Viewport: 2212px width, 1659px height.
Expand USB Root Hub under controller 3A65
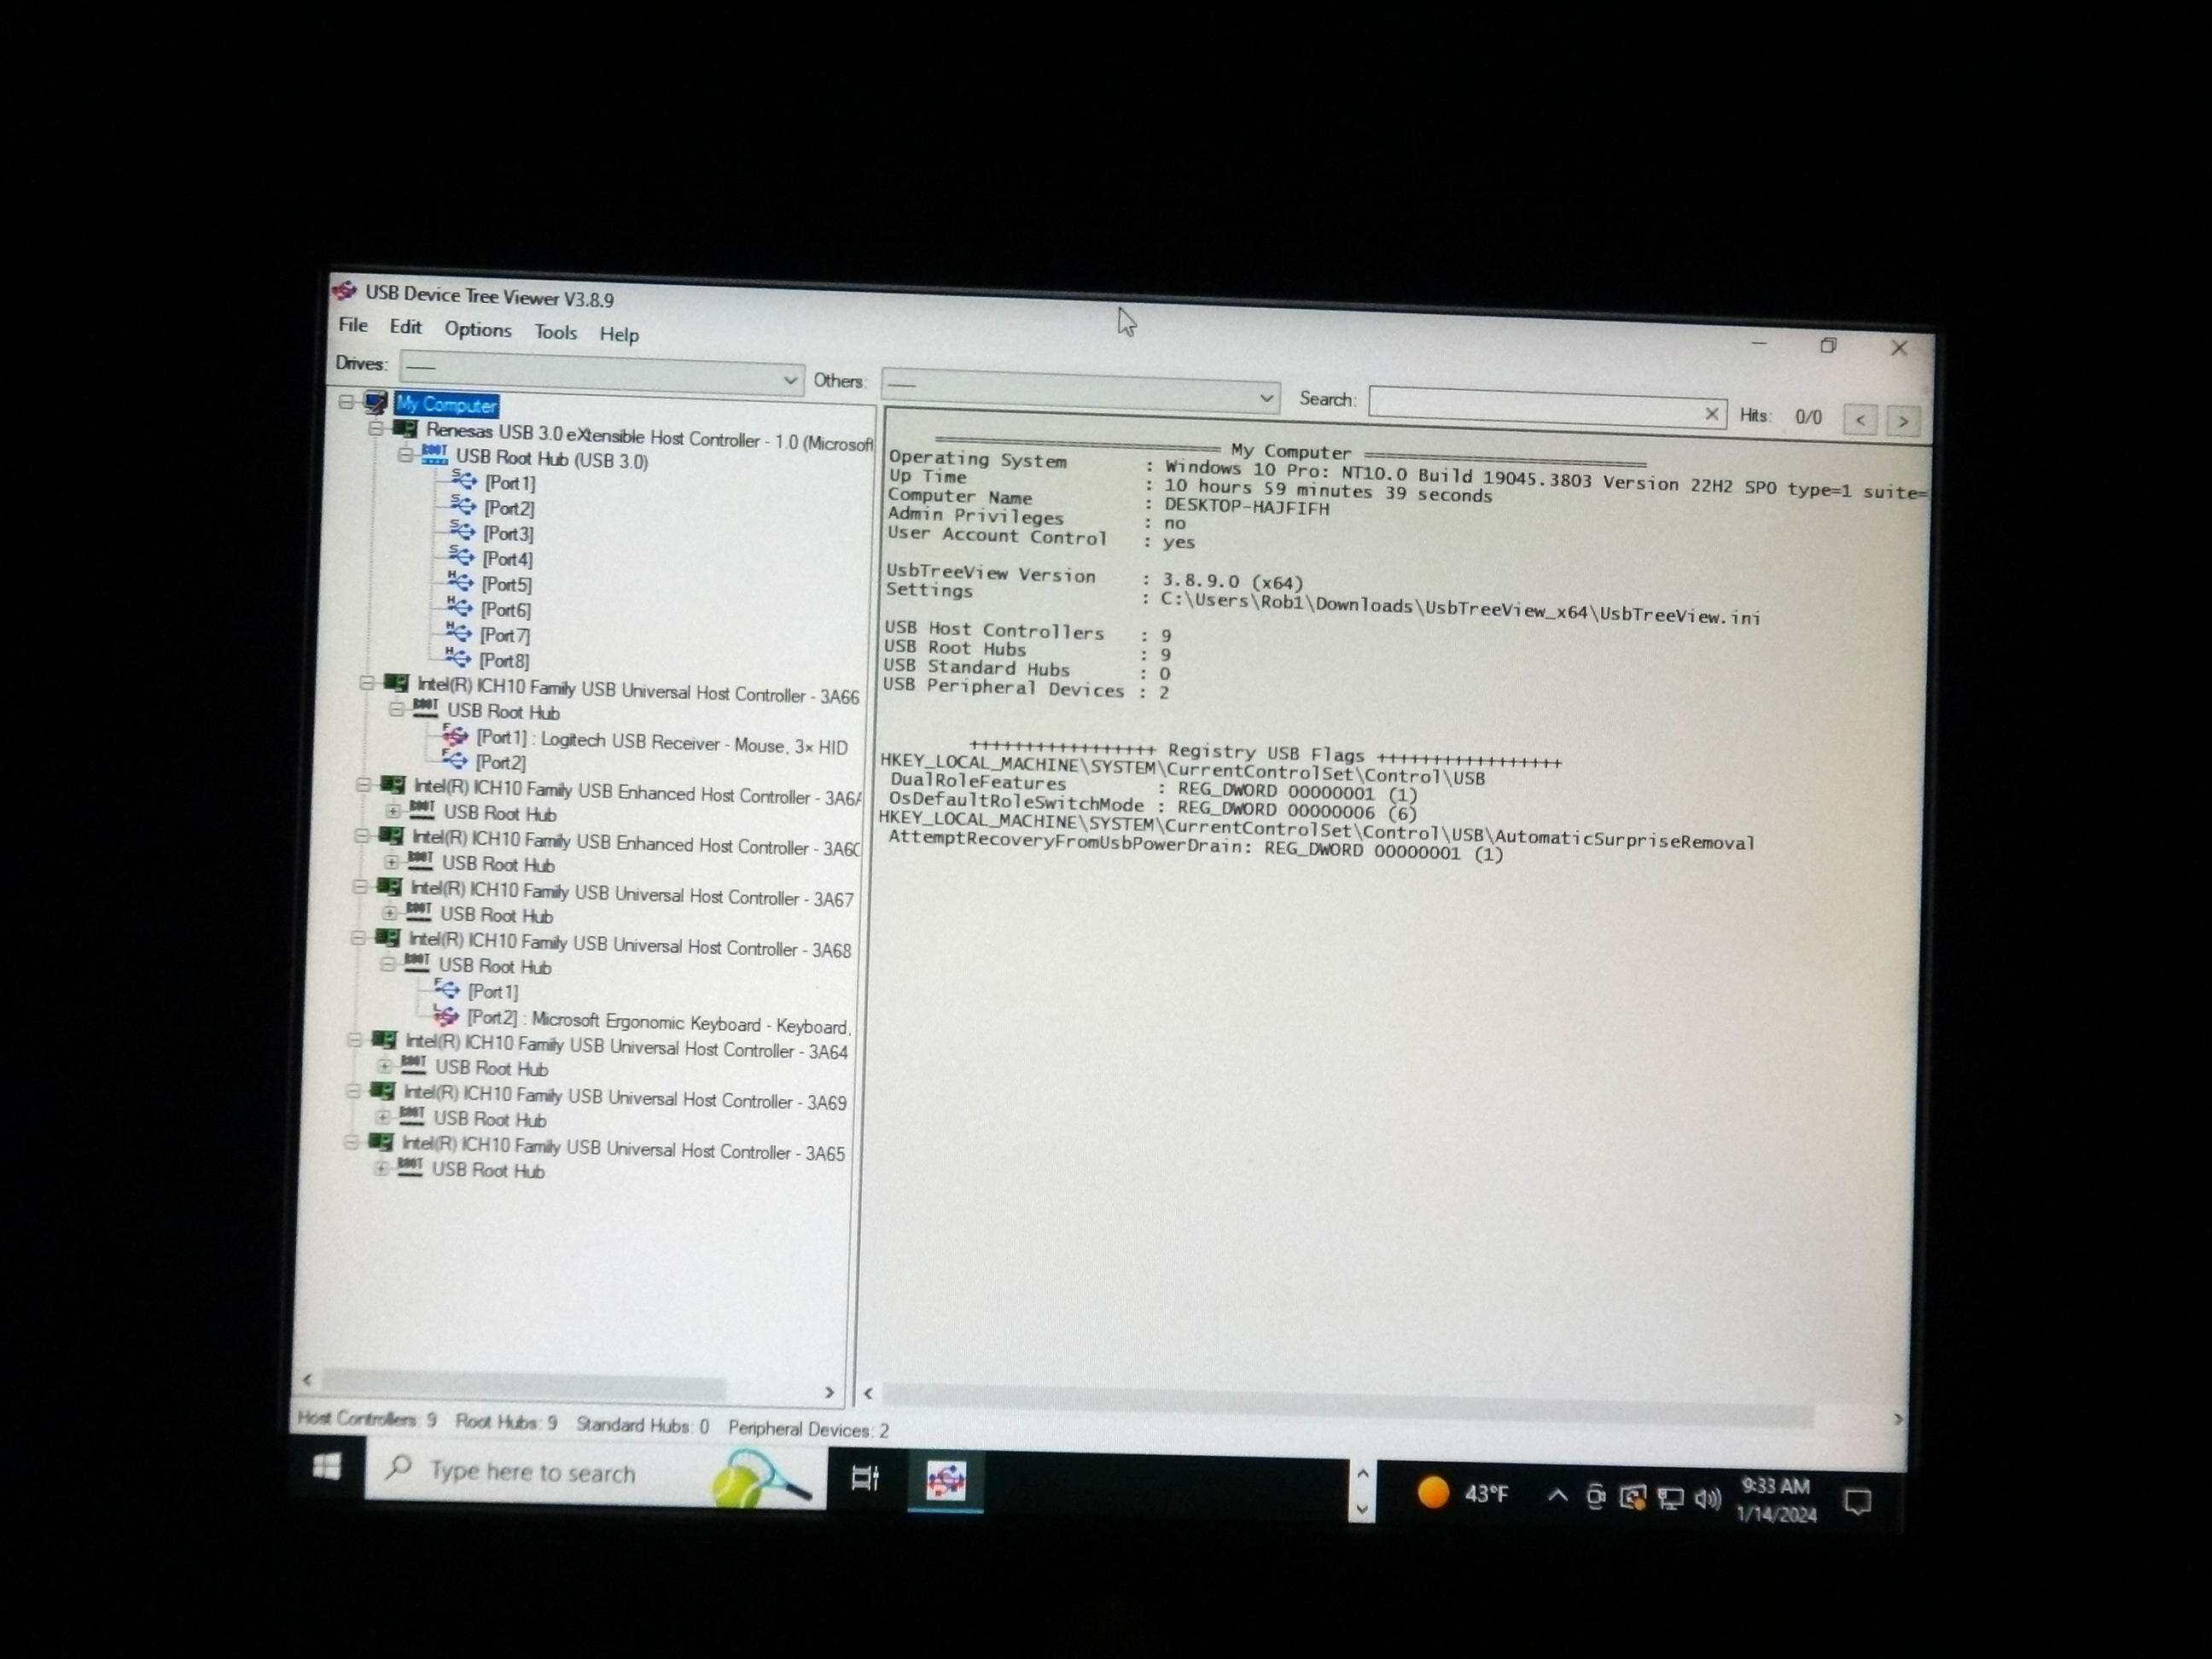(381, 1168)
